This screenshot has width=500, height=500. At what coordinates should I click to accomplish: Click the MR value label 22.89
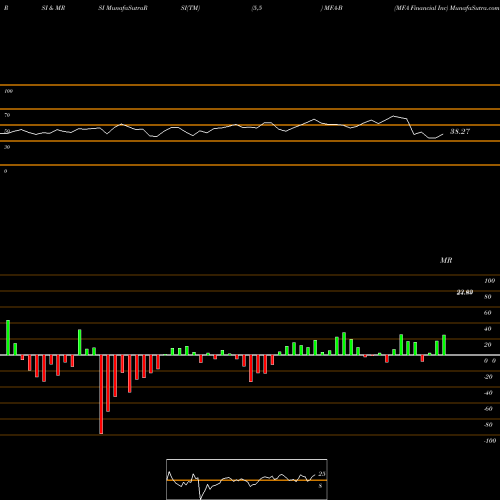click(465, 292)
